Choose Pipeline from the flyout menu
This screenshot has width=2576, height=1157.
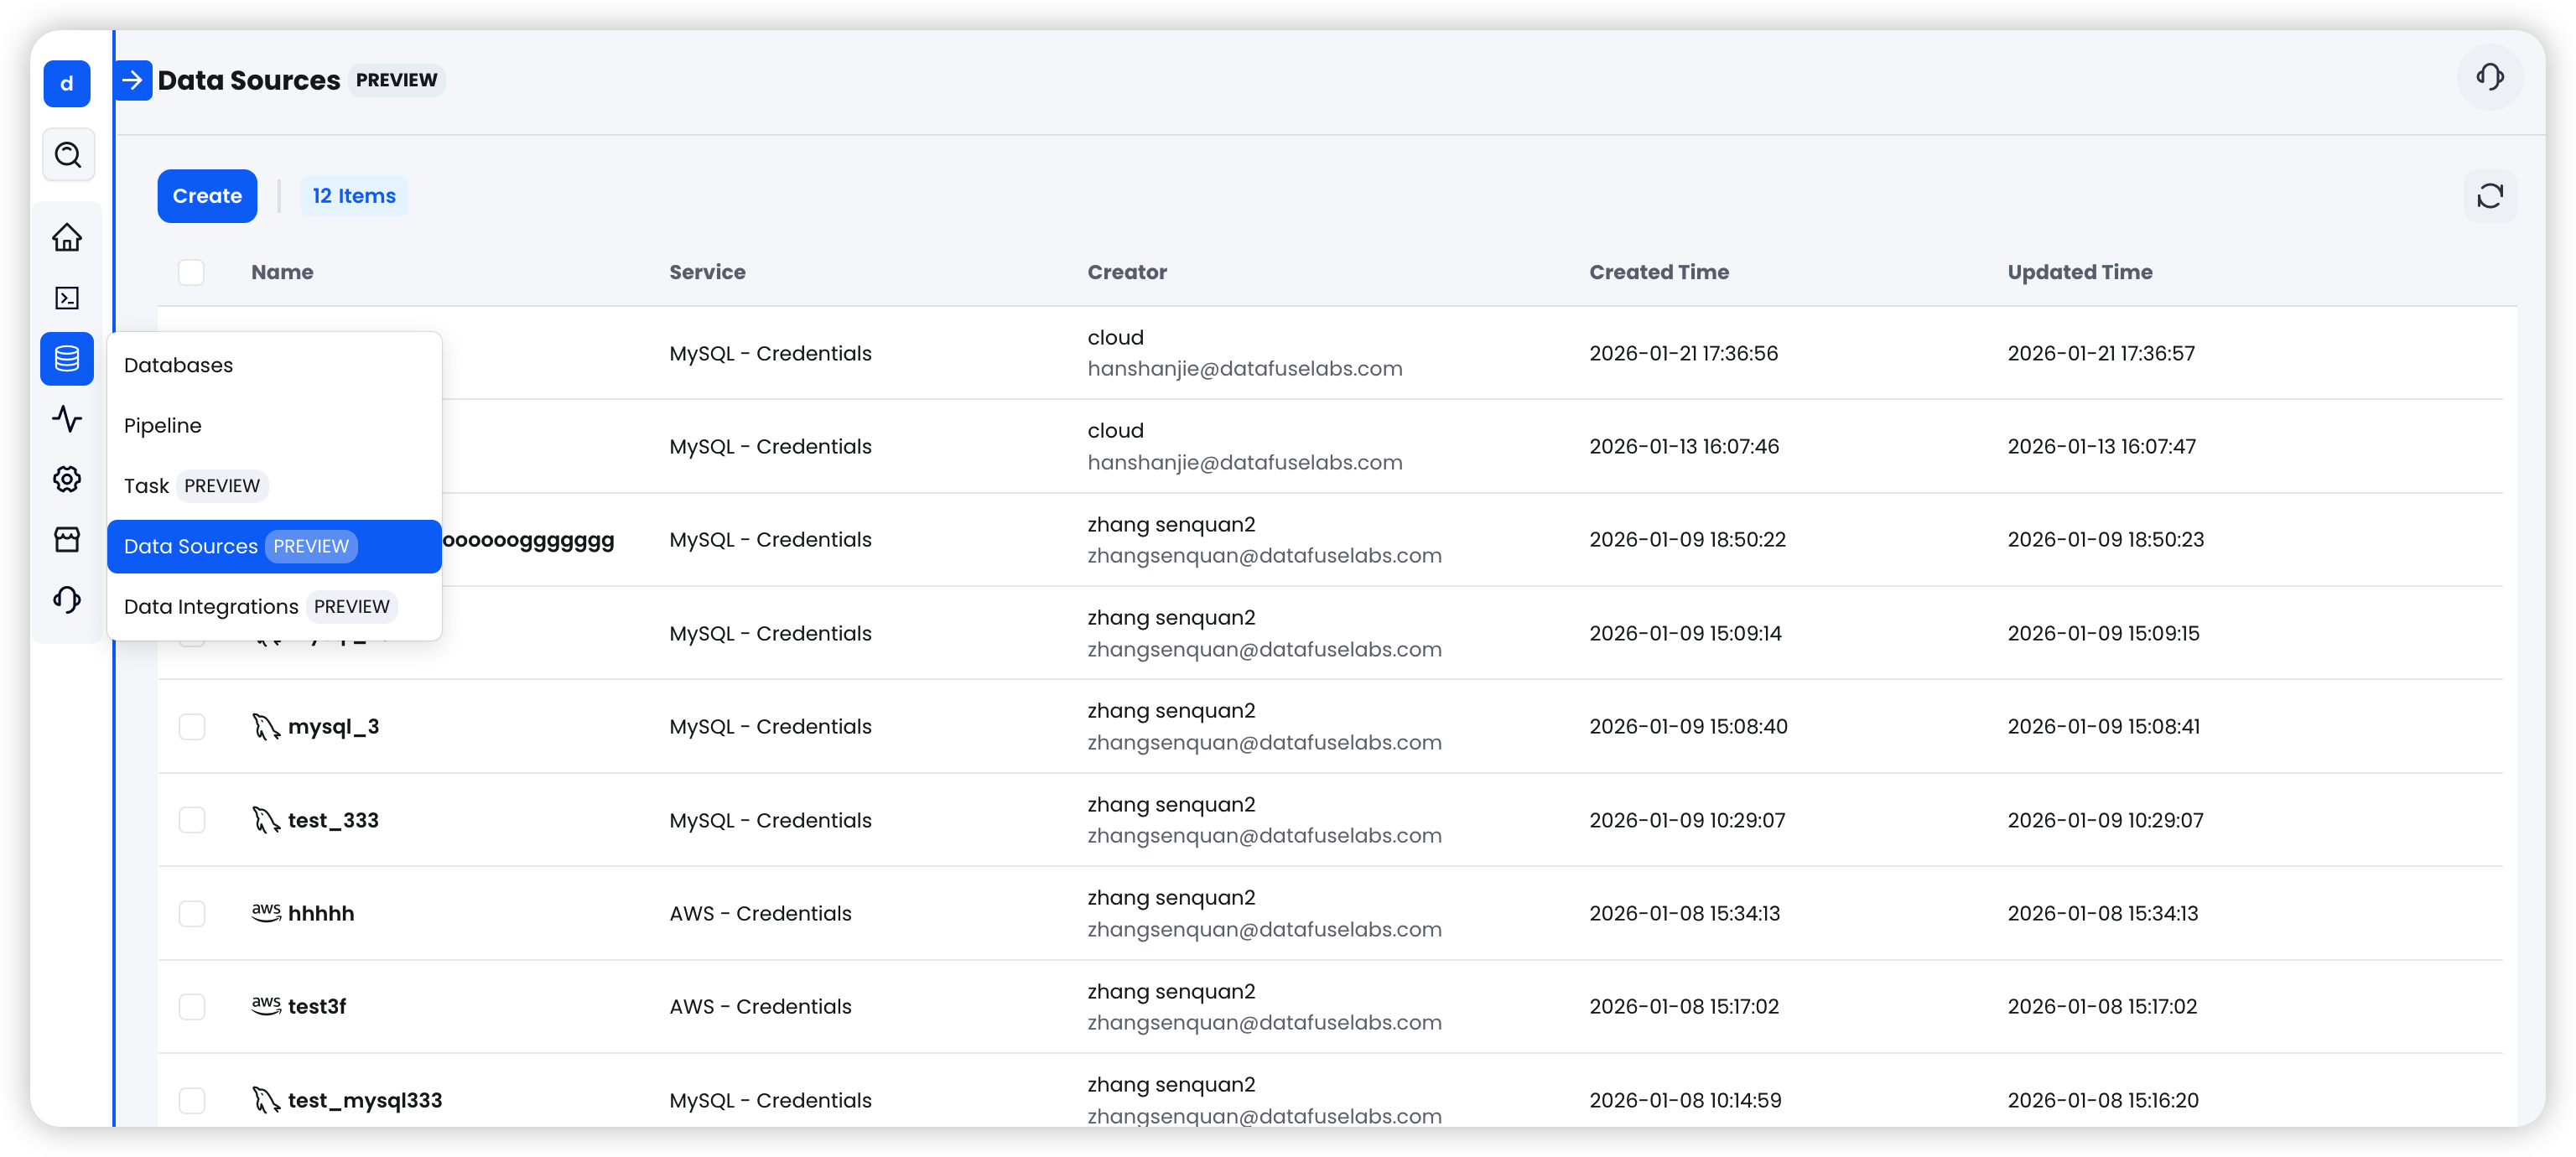[x=163, y=426]
